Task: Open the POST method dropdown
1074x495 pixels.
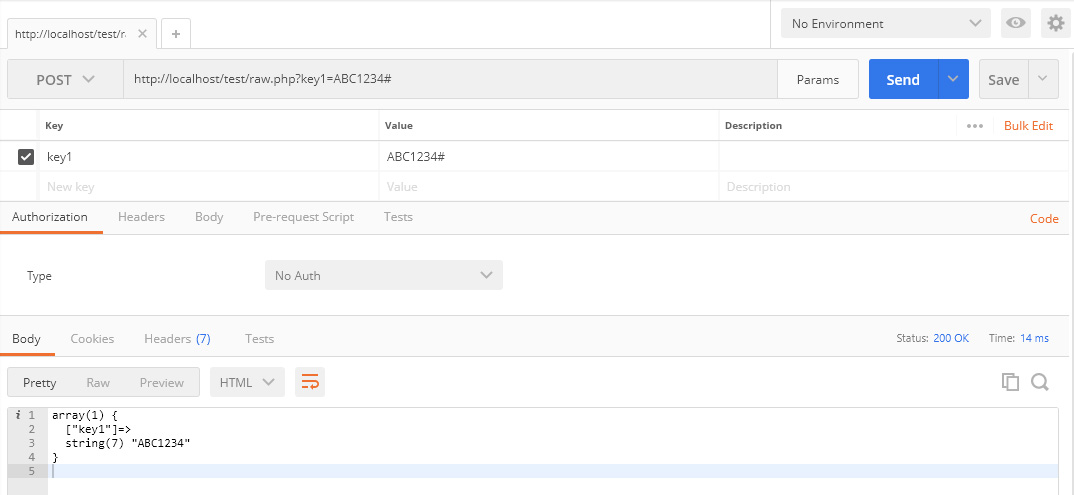Action: 65,80
